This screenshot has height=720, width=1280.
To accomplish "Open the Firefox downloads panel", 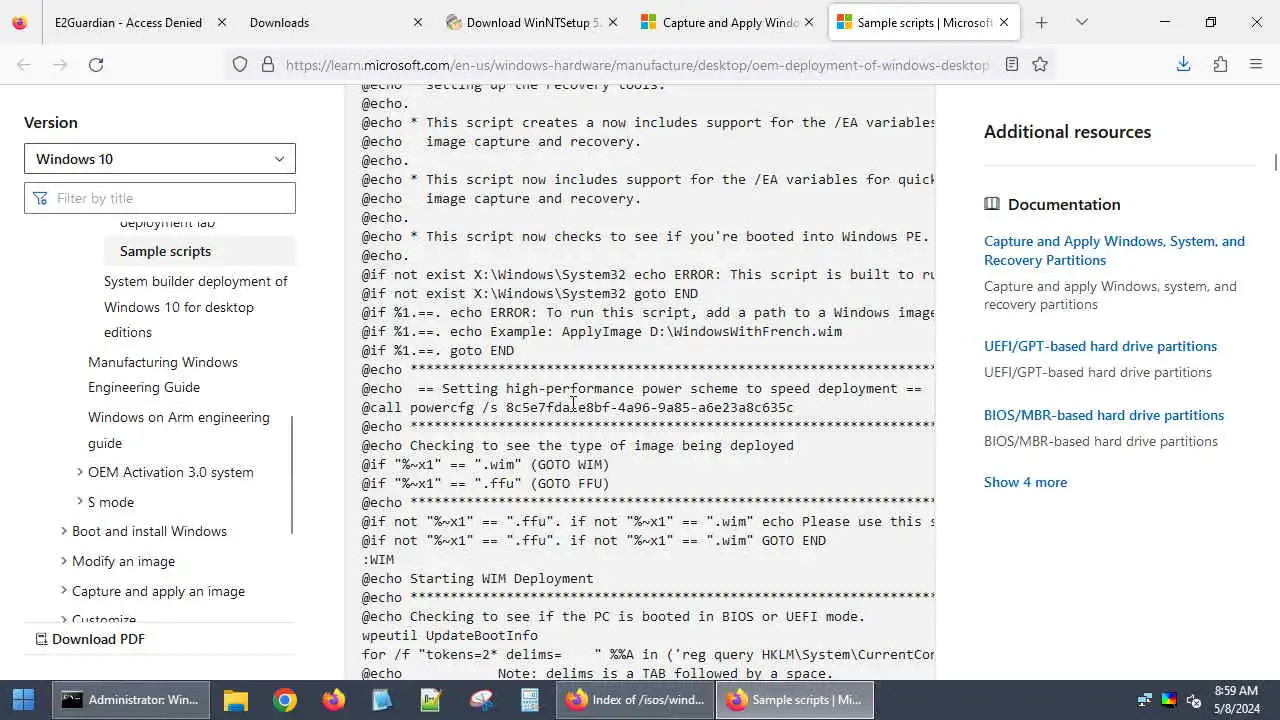I will 1183,64.
